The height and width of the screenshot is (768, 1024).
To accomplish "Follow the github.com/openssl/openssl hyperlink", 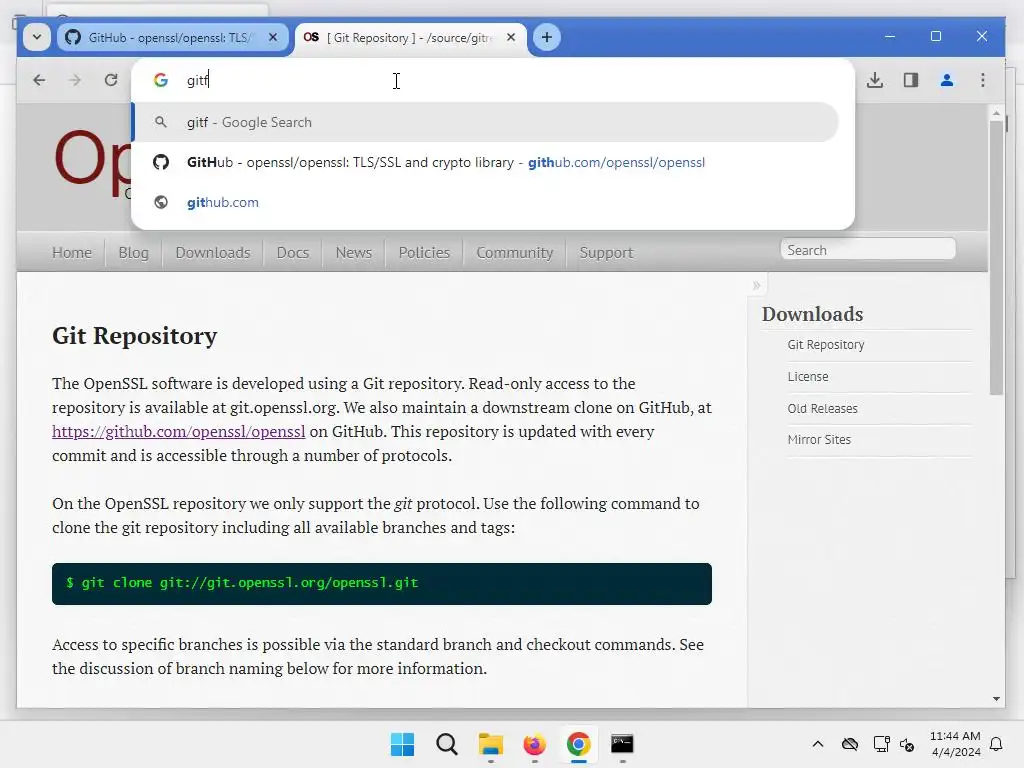I will click(178, 432).
